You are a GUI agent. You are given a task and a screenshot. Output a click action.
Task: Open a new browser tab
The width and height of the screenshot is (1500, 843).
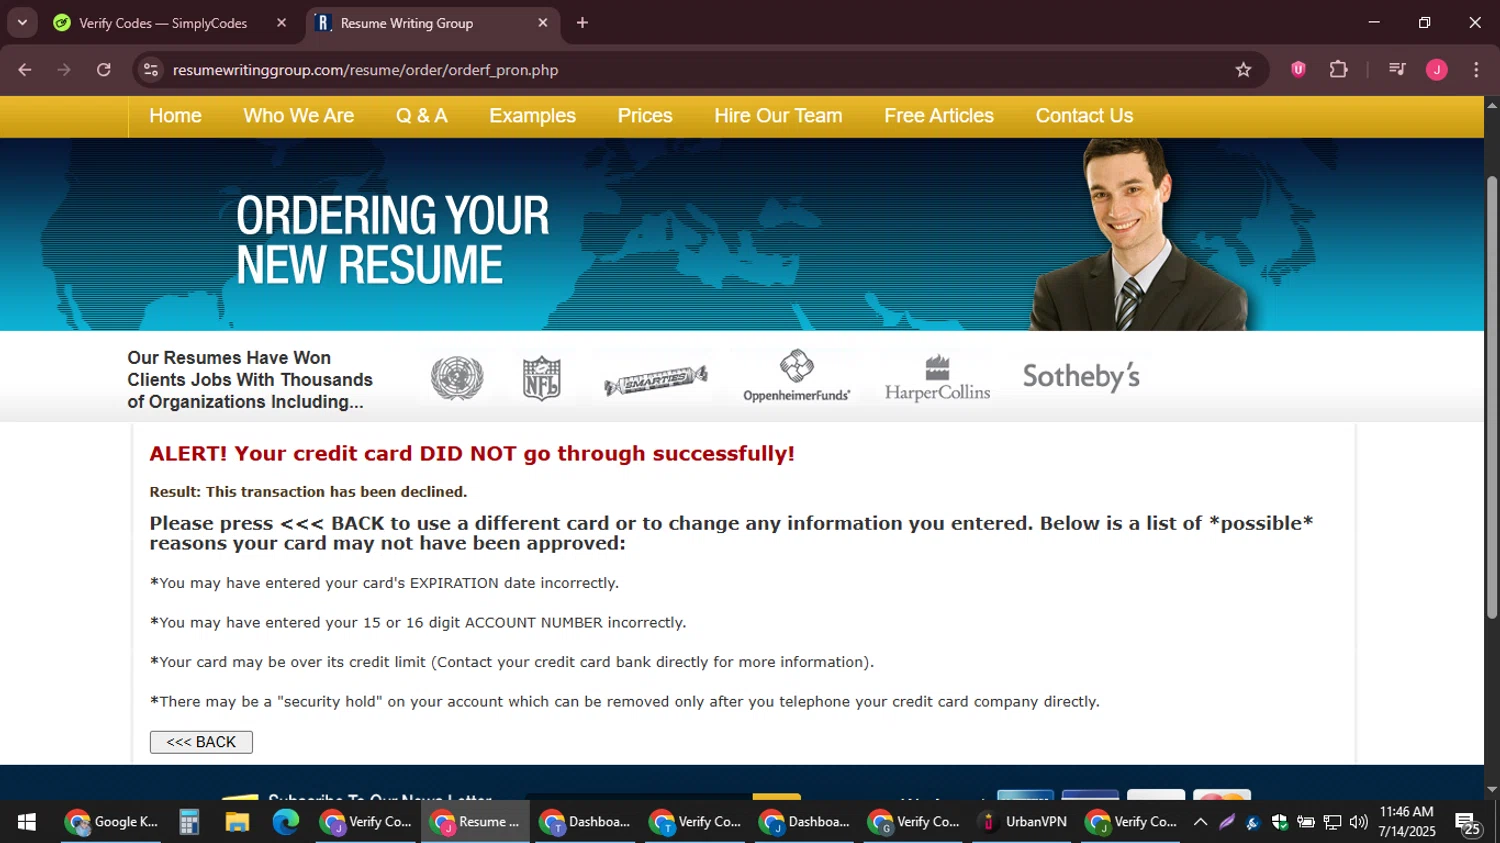pos(582,23)
